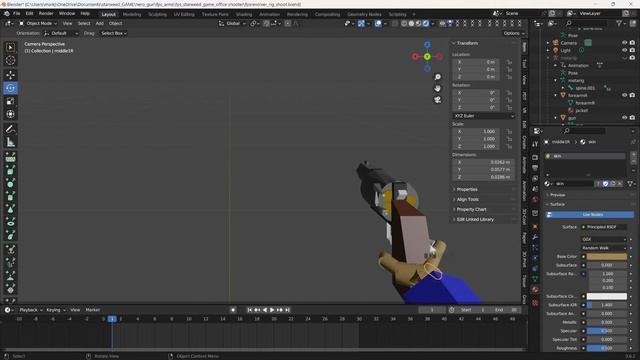Click the blue Z axis gizmo ball
This screenshot has height=360, width=640.
pyautogui.click(x=427, y=44)
